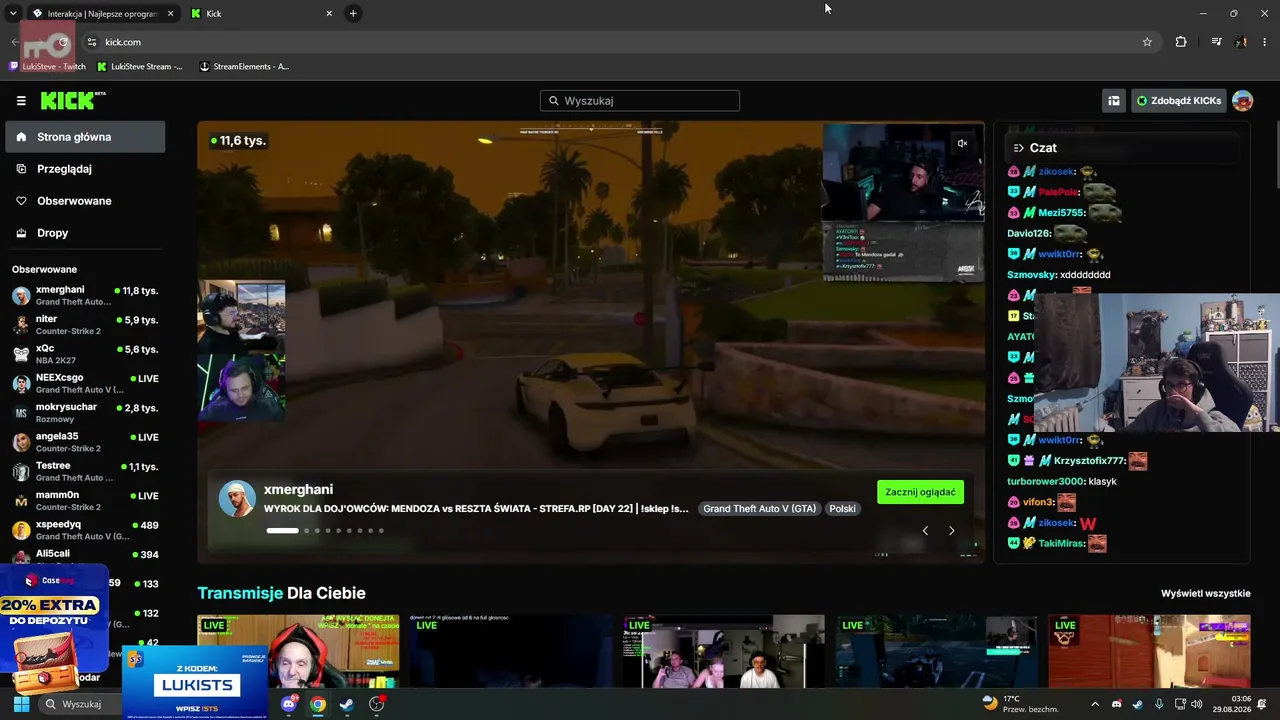
Task: Open the Windows Start menu
Action: point(20,704)
